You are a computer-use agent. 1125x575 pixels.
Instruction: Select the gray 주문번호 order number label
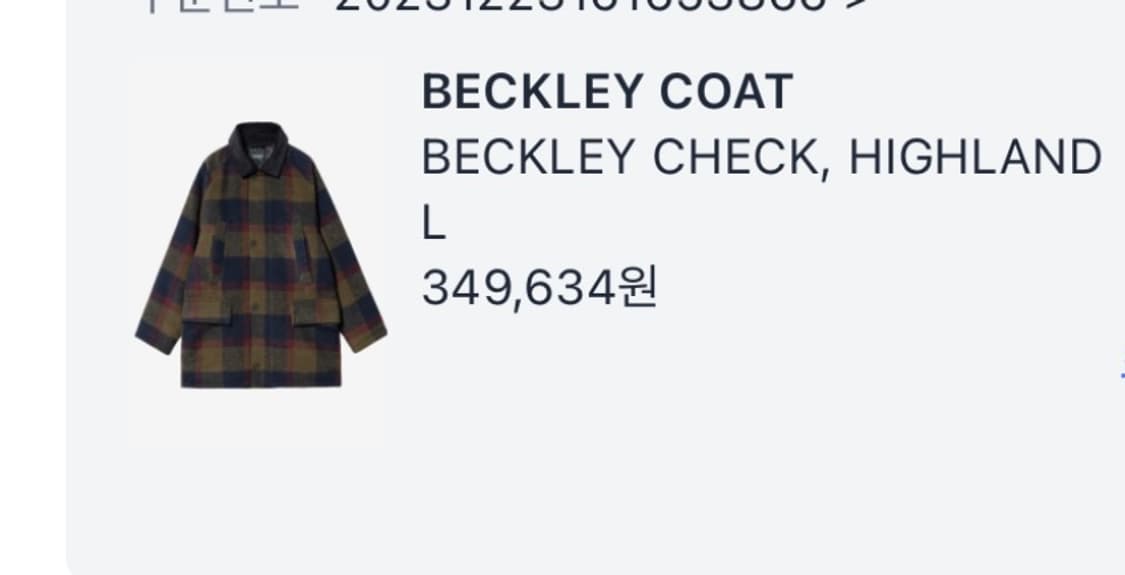[x=220, y=6]
